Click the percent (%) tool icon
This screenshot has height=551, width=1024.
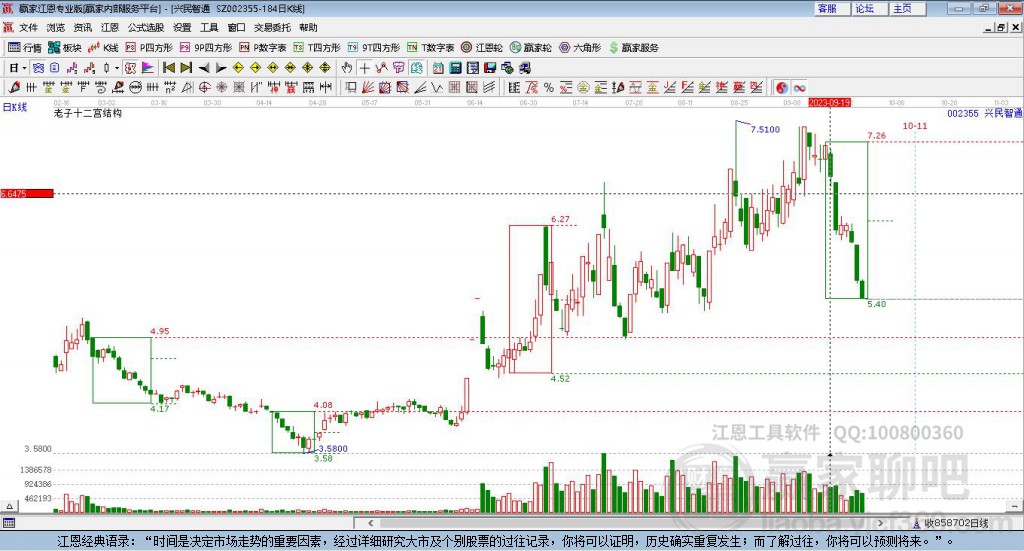coord(549,87)
